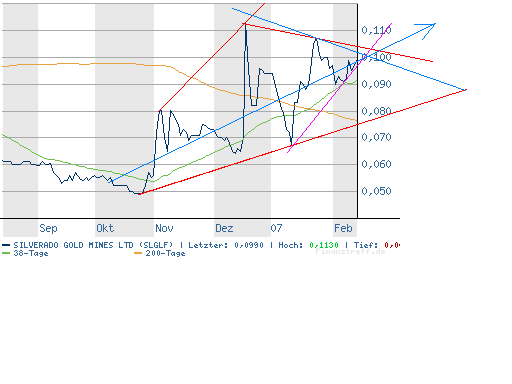Viewport: 512px width, 384px height.
Task: Click the Letzter 0,0990 value
Action: (249, 245)
